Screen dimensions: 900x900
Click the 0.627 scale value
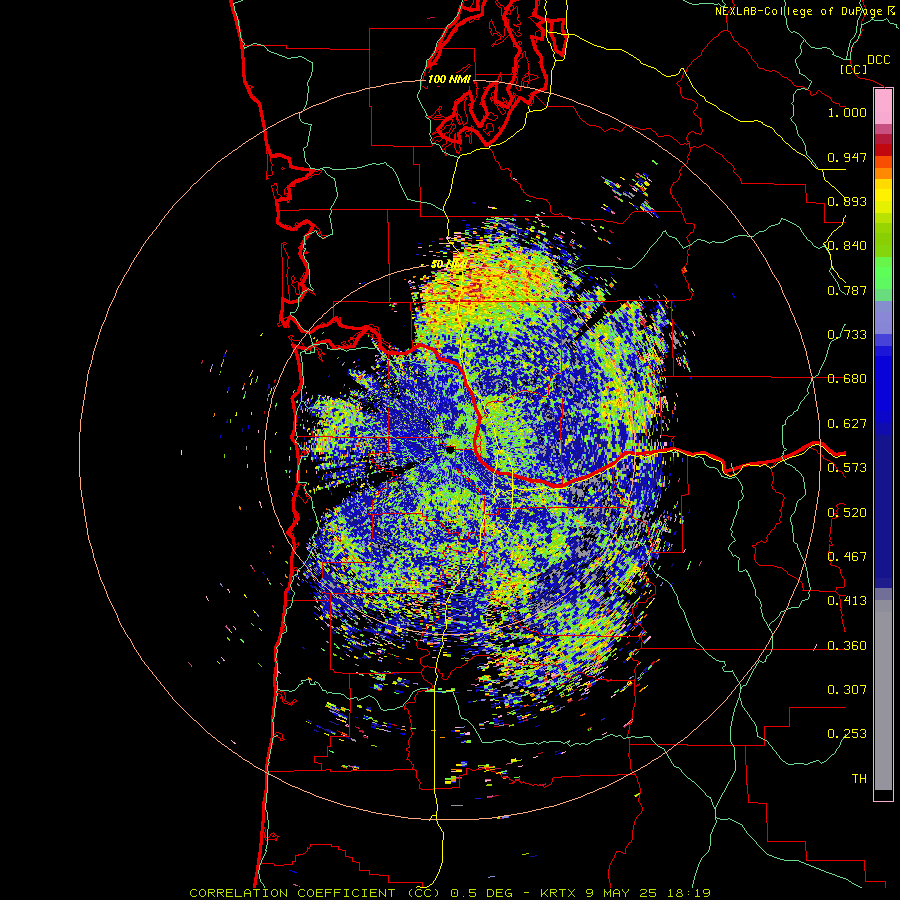847,424
